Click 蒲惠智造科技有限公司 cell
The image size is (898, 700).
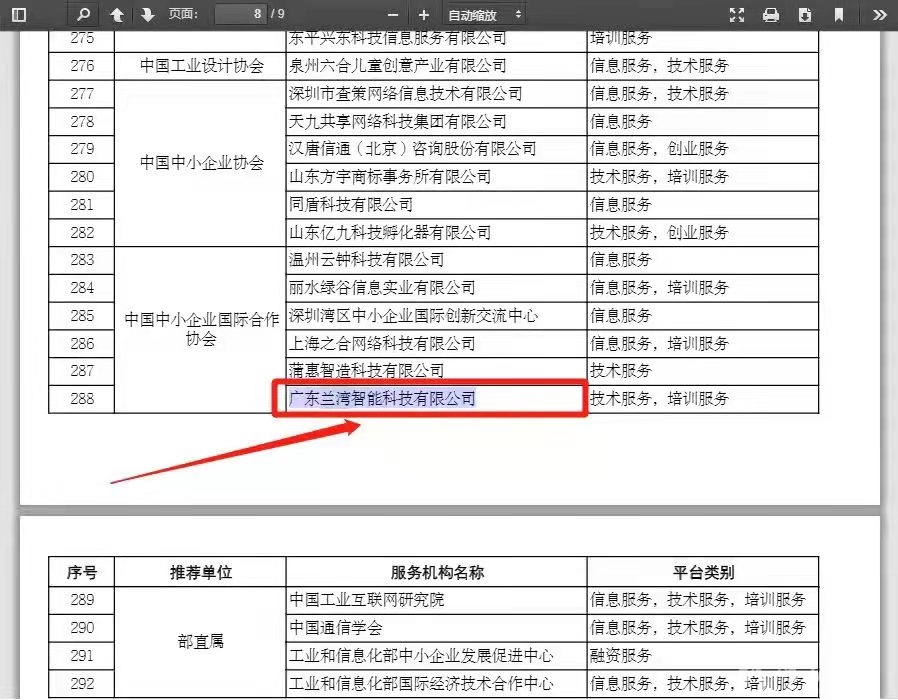[x=436, y=371]
